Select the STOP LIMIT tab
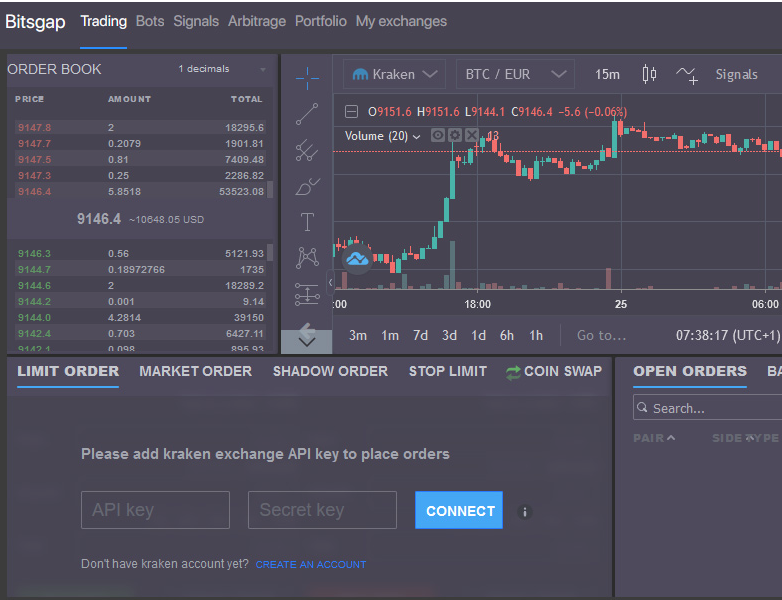782x600 pixels. (x=448, y=372)
